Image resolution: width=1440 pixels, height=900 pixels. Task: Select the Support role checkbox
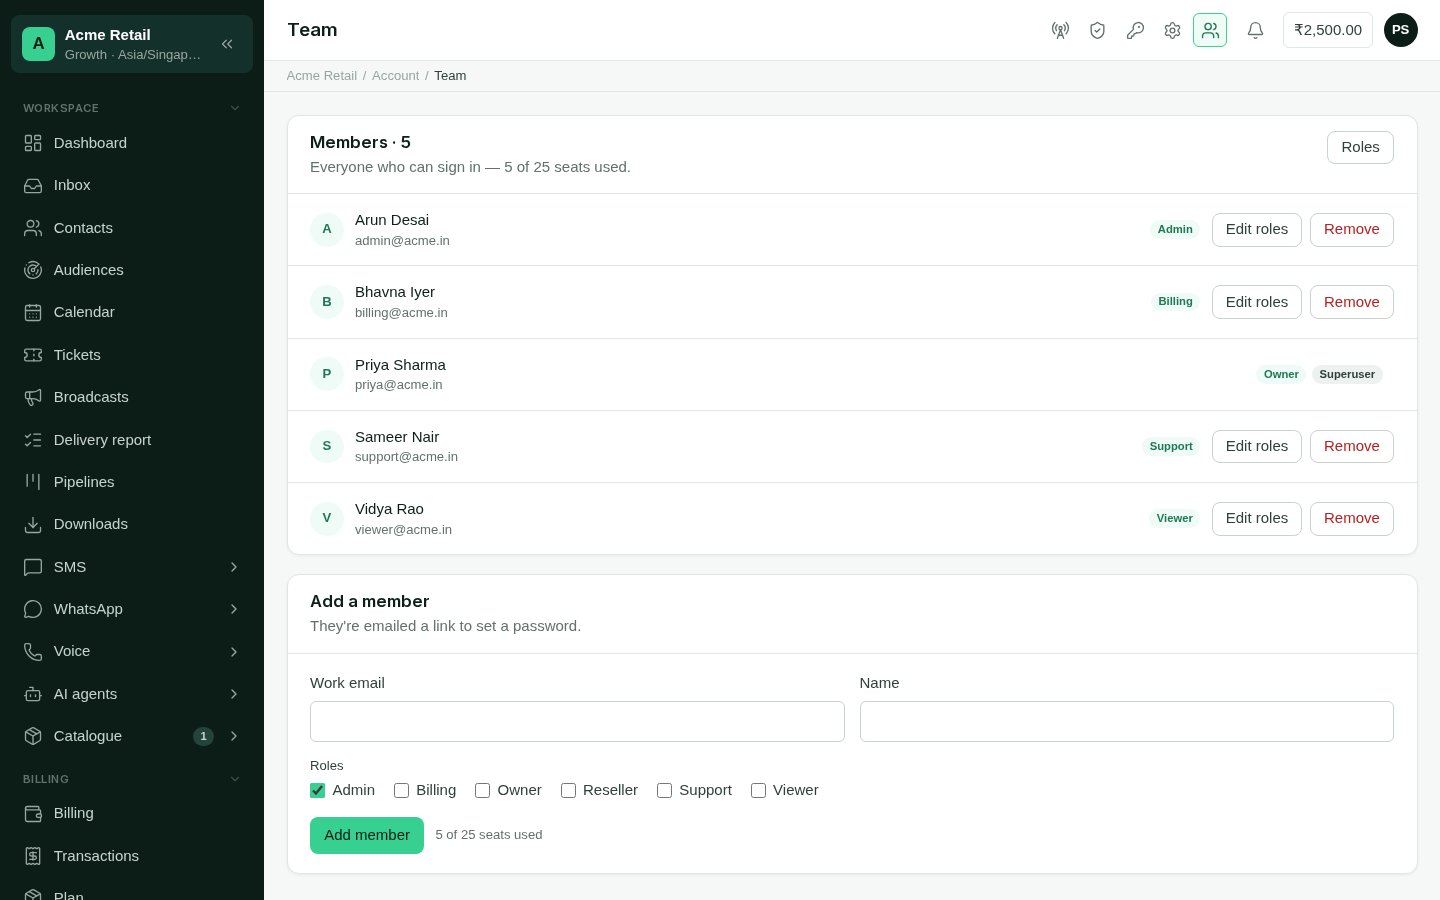pyautogui.click(x=664, y=790)
